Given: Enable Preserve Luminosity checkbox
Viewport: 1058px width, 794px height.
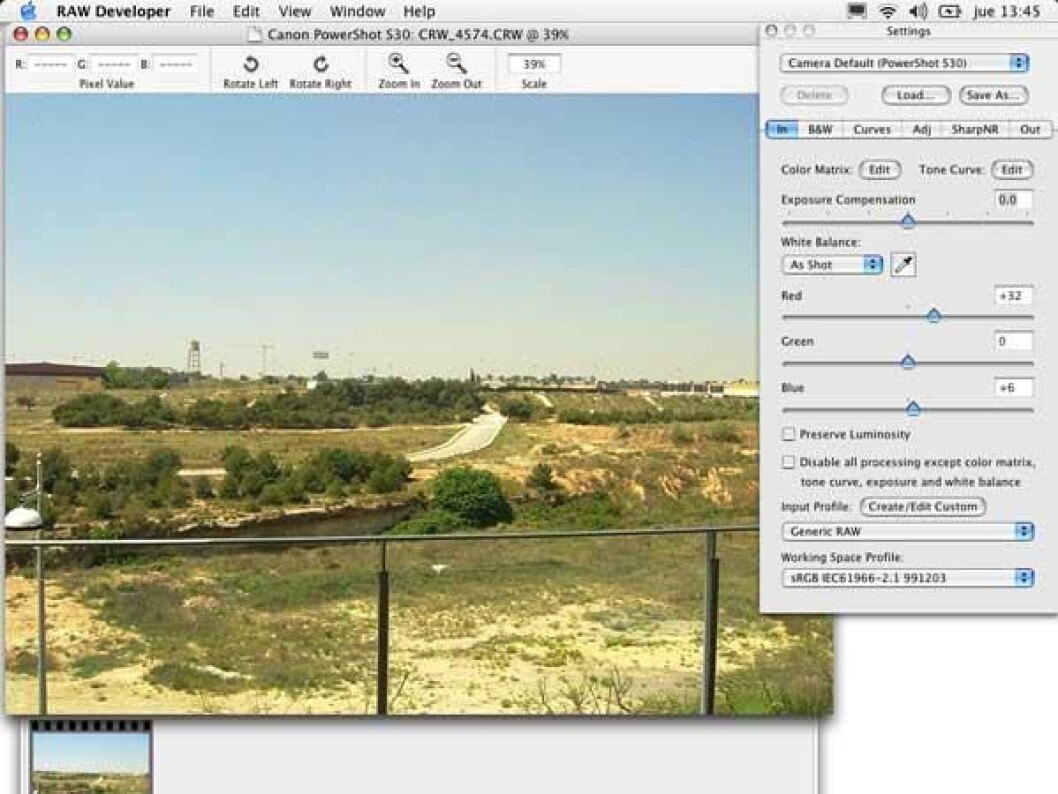Looking at the screenshot, I should (x=788, y=434).
